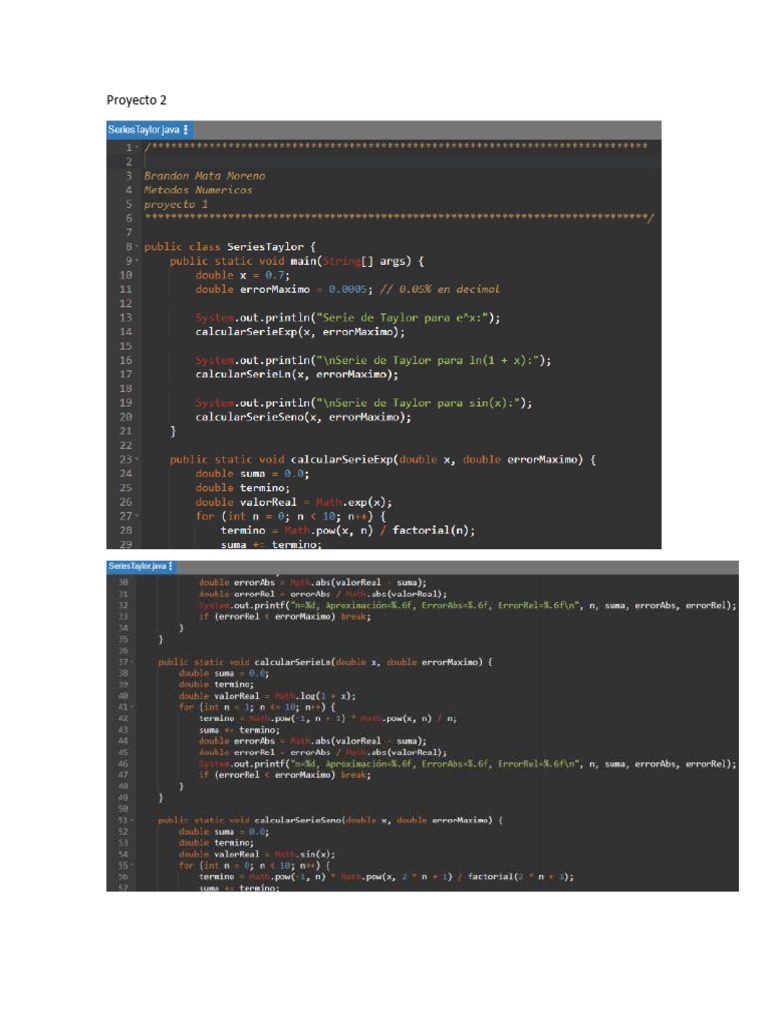Click the '// 0.05% en decimal' comment

(440, 289)
